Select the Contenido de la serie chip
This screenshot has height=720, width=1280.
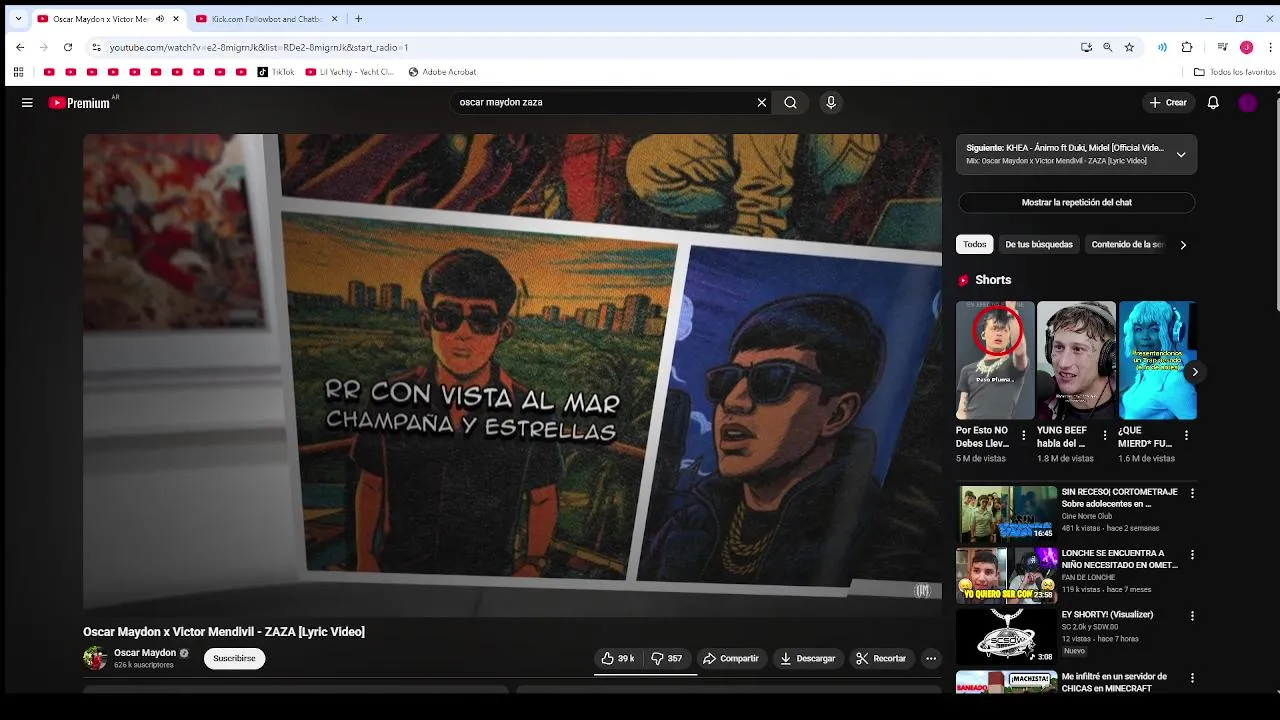(1127, 244)
